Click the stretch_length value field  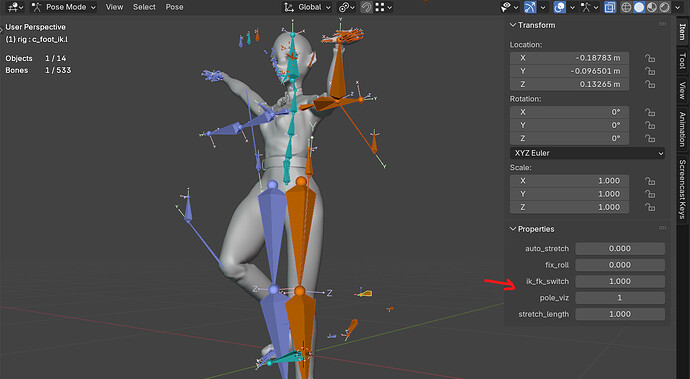[x=620, y=314]
